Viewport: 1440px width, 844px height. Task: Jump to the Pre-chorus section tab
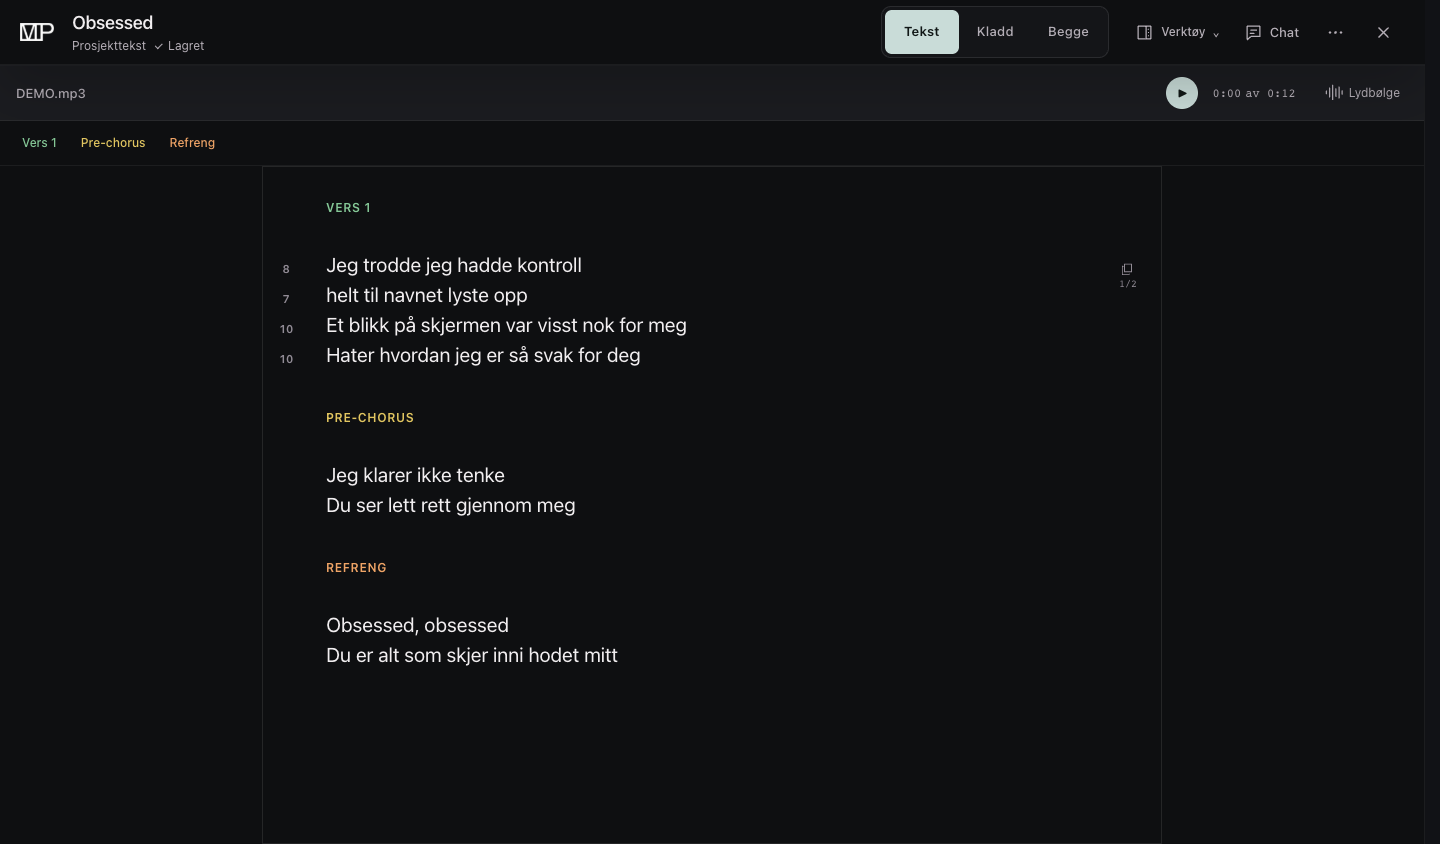pyautogui.click(x=113, y=143)
